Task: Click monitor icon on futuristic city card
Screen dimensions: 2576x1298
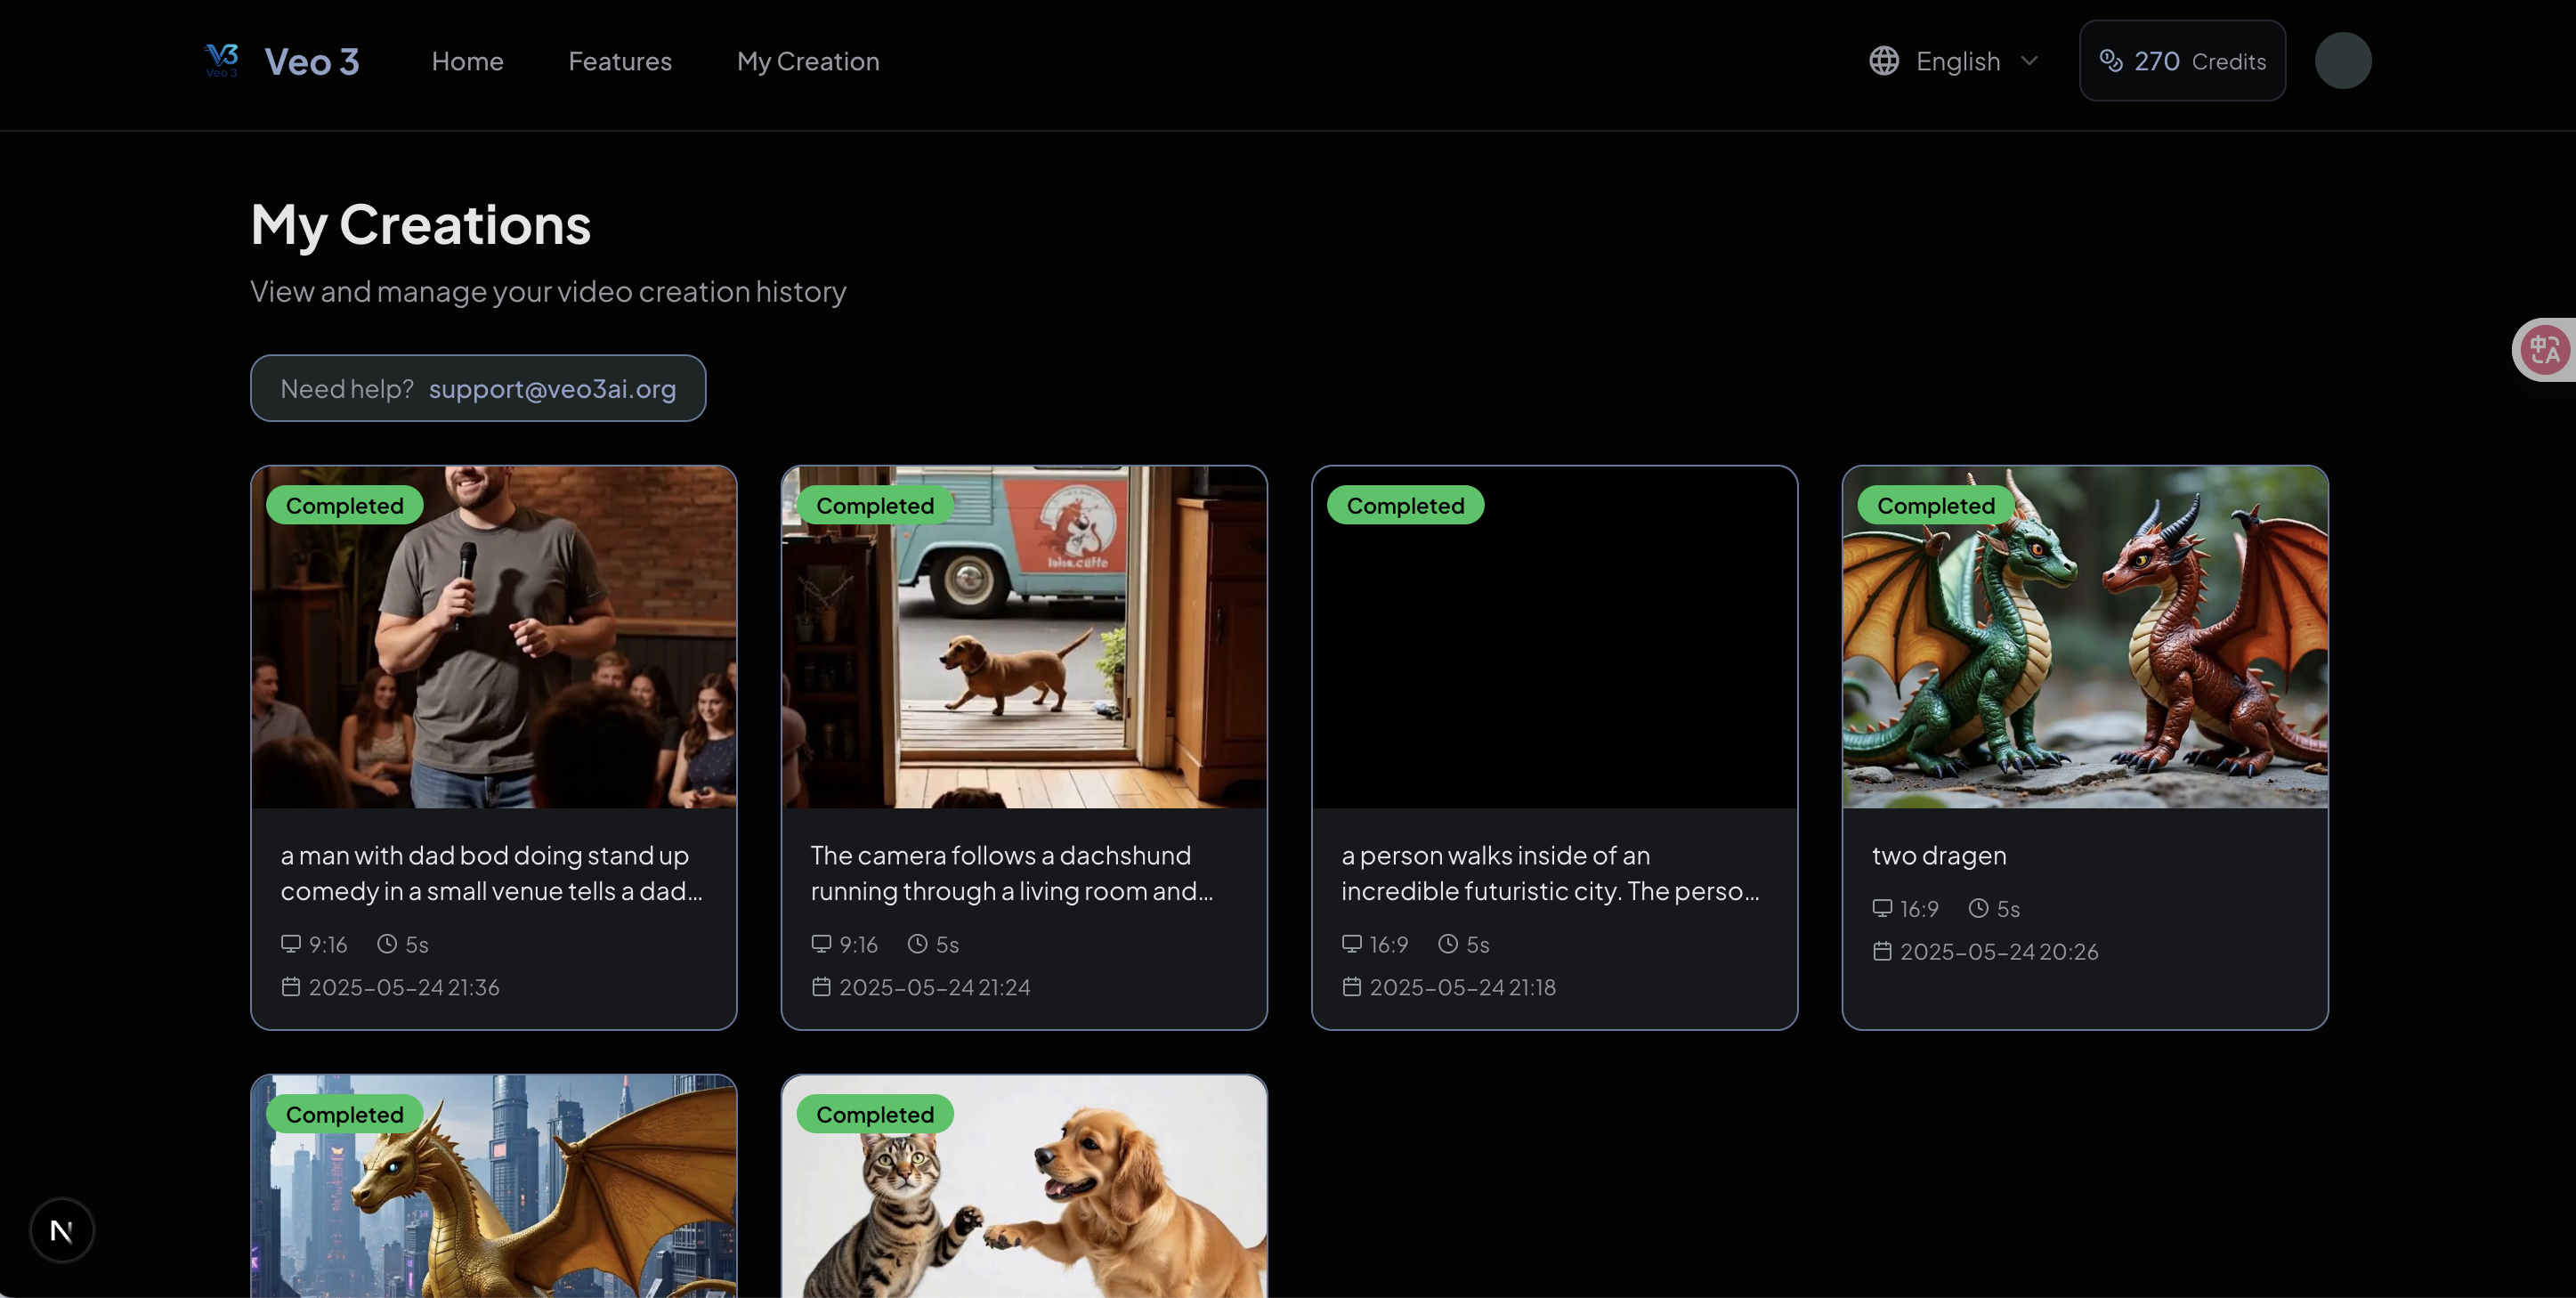Action: (1352, 943)
